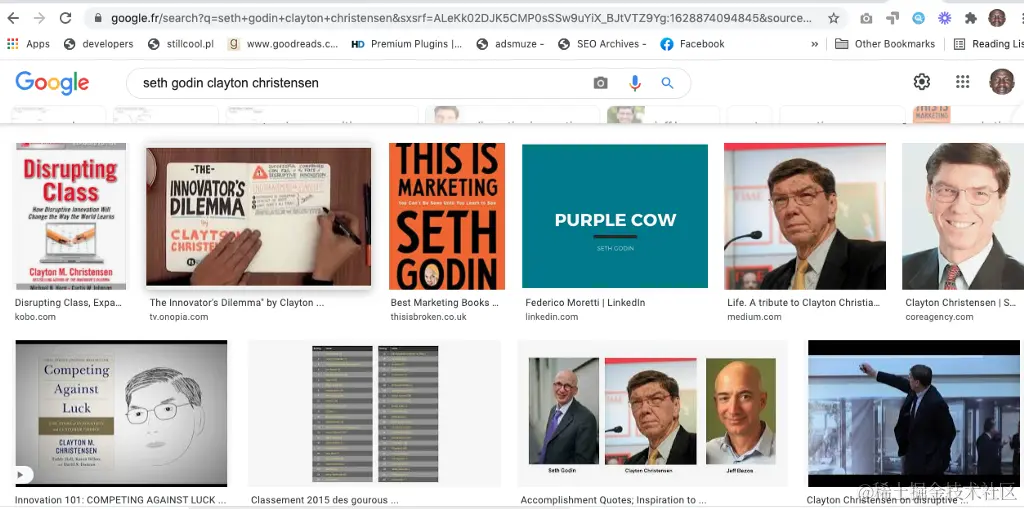Open the 'Best Marketing Books' caption

point(445,303)
